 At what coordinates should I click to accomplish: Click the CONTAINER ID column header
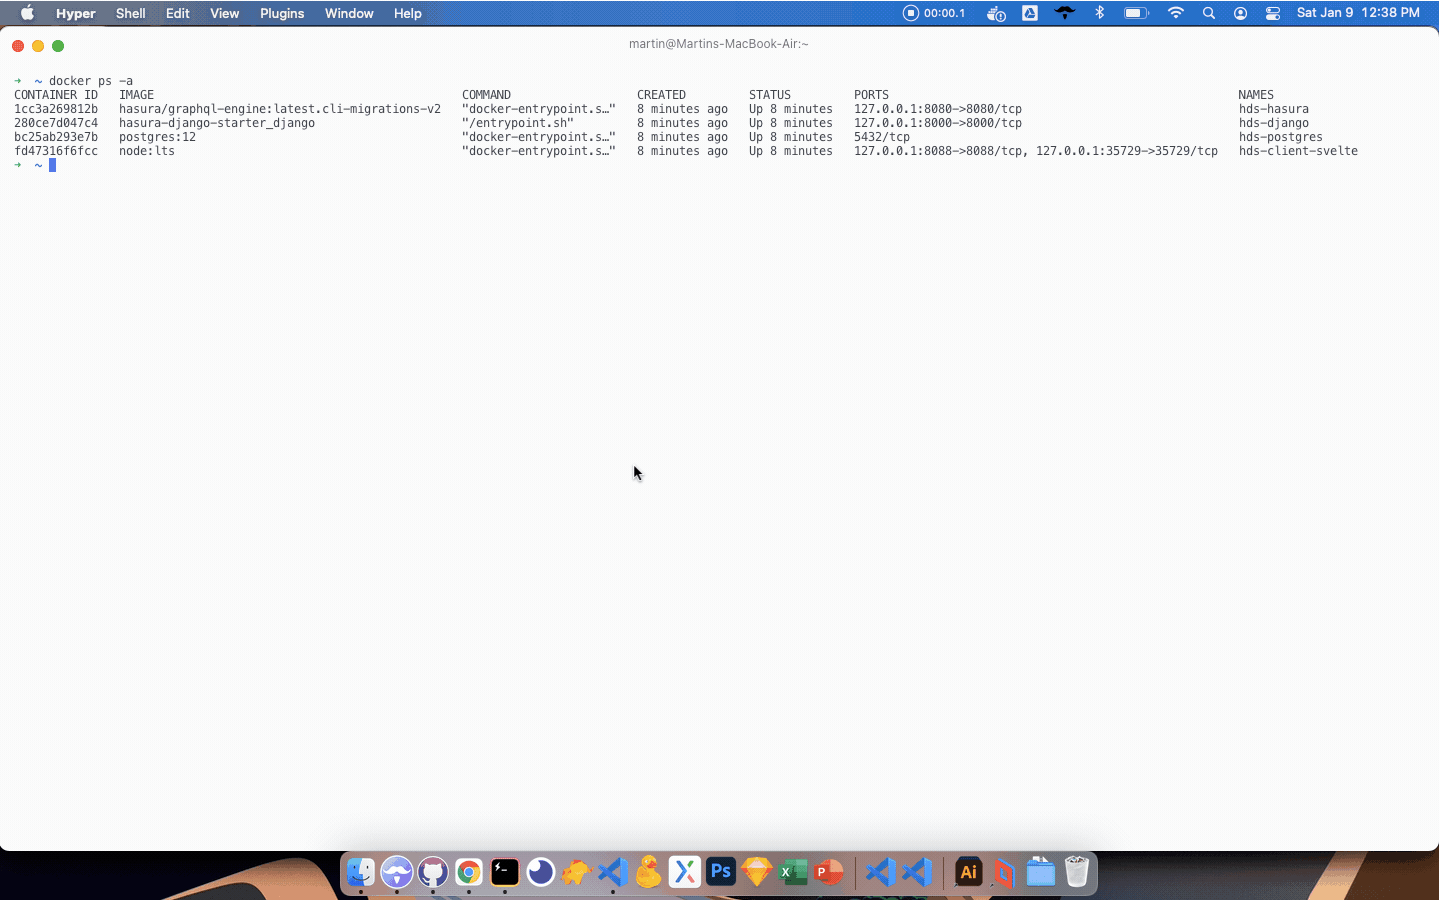56,95
